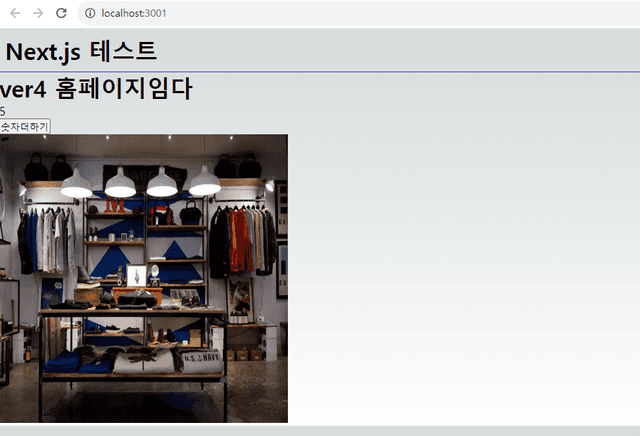The height and width of the screenshot is (436, 640).
Task: Click the ver4 홈페이지임다 heading
Action: click(96, 89)
